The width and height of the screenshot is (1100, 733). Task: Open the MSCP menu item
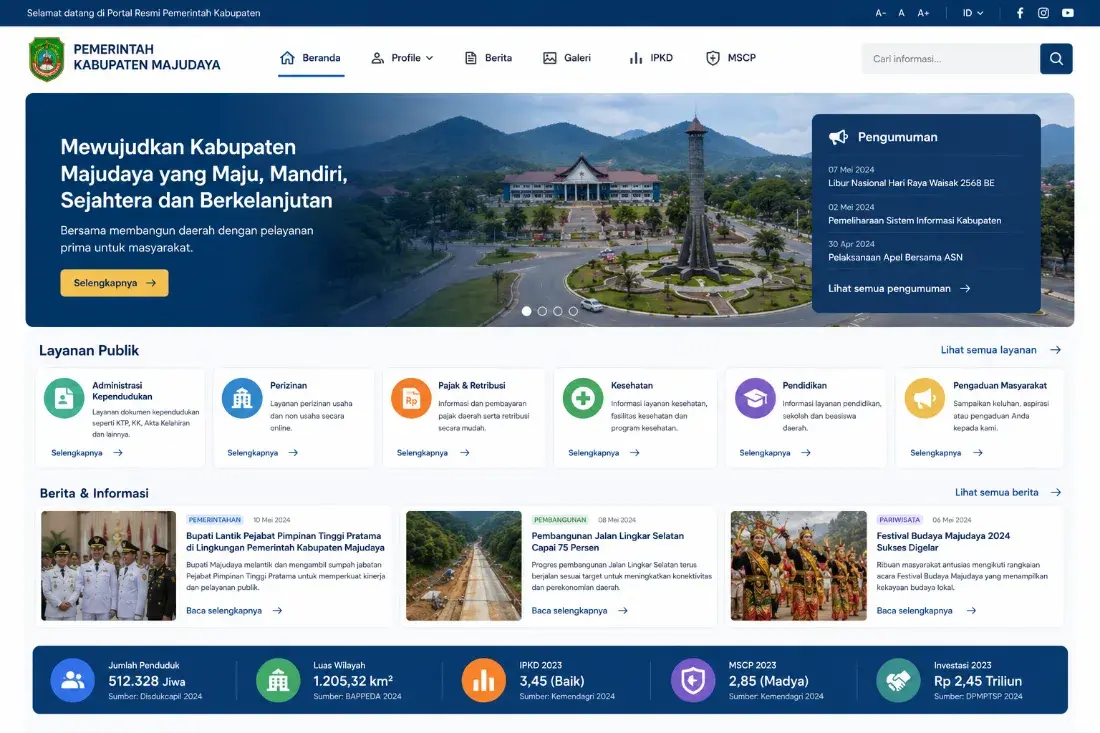point(731,58)
